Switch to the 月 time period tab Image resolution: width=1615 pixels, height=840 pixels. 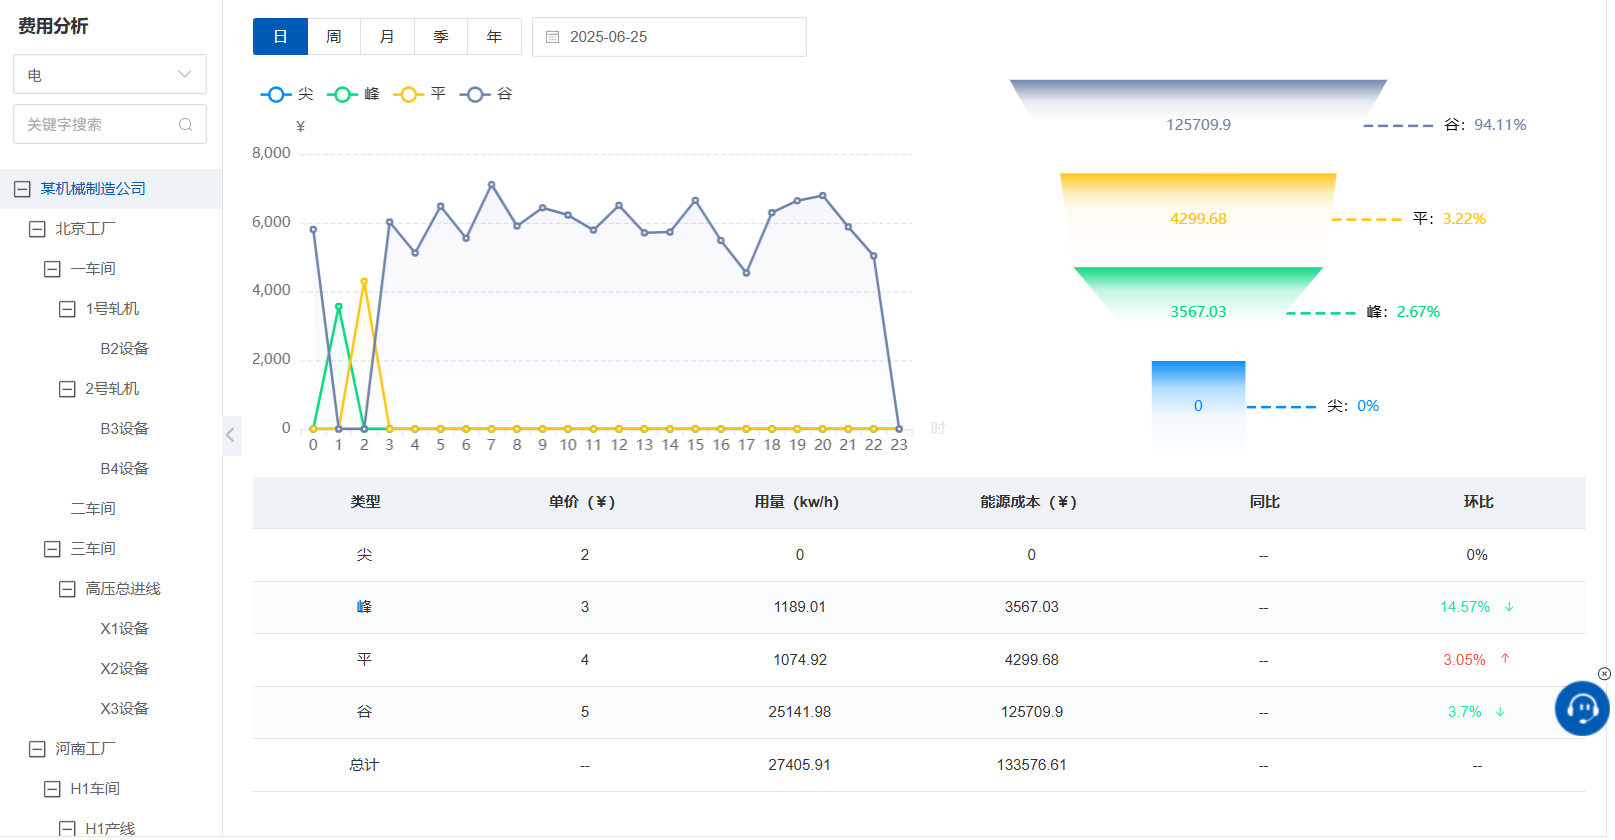(387, 37)
